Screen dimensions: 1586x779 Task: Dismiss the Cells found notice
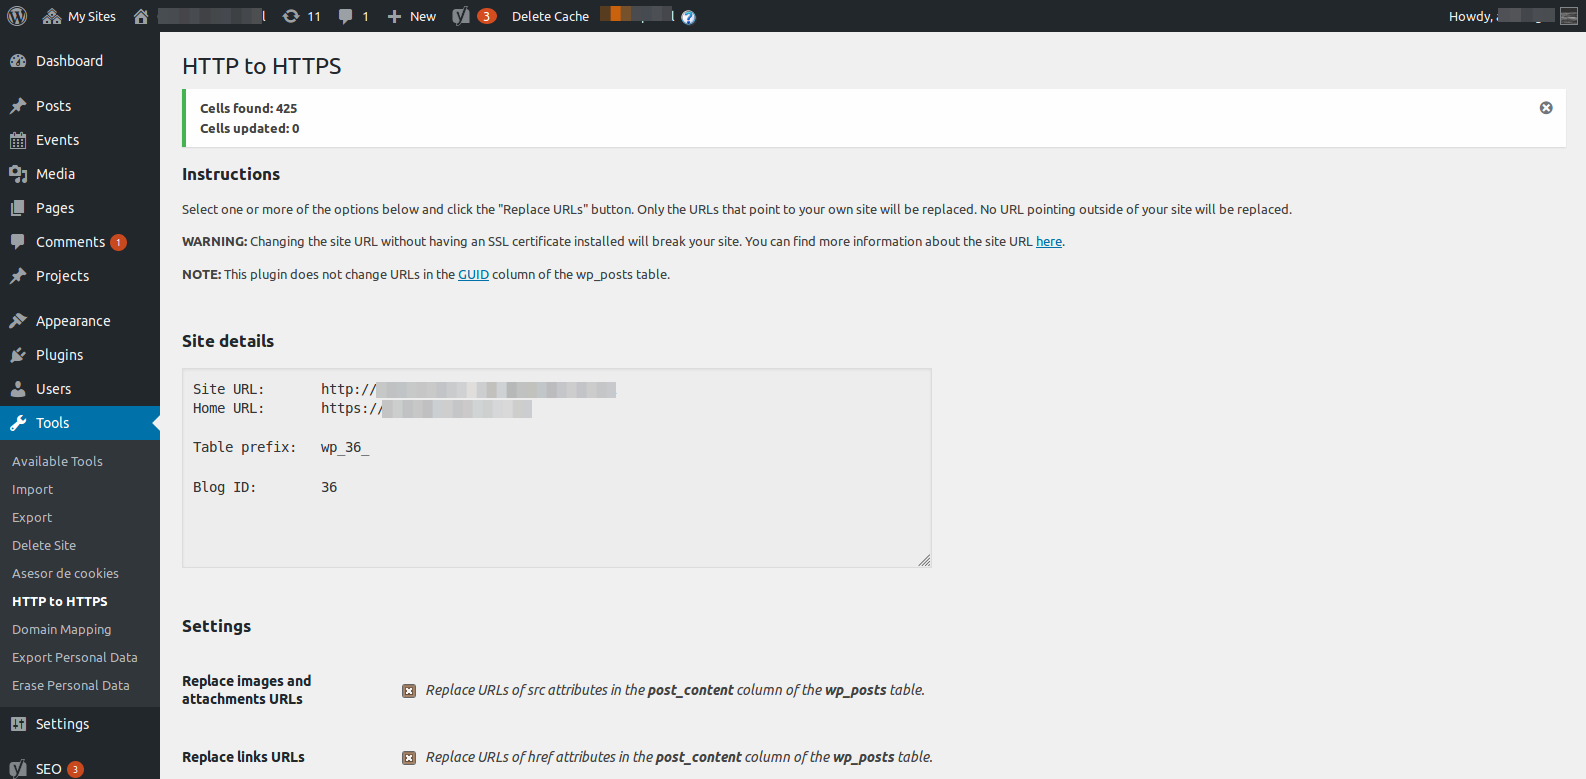click(1546, 108)
